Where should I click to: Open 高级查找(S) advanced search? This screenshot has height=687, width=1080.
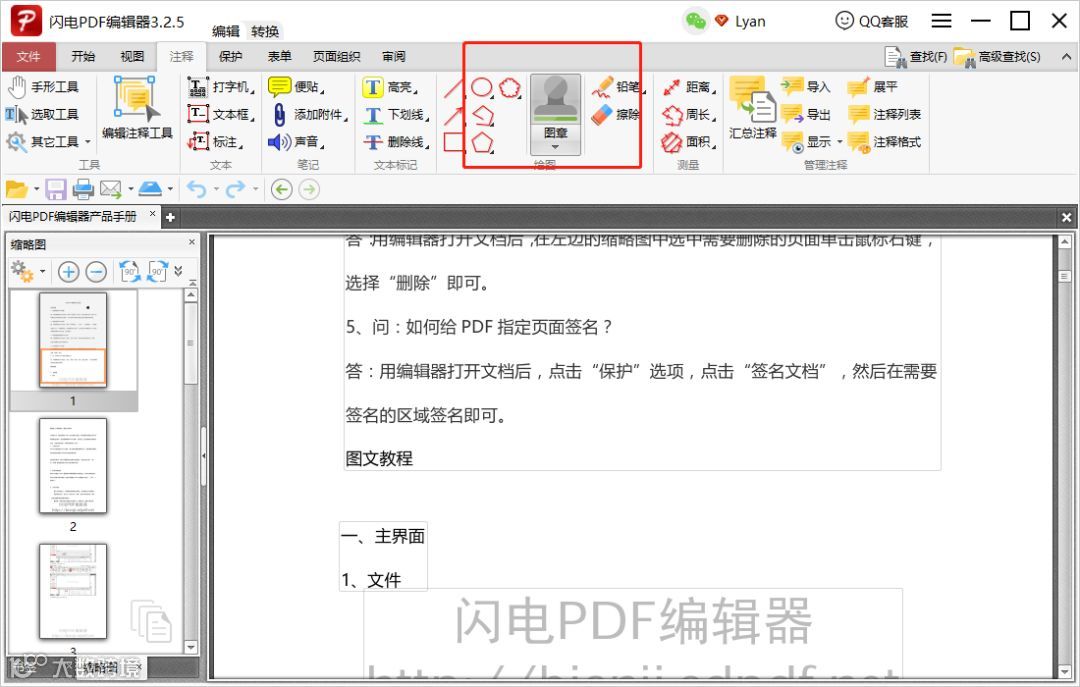point(997,57)
